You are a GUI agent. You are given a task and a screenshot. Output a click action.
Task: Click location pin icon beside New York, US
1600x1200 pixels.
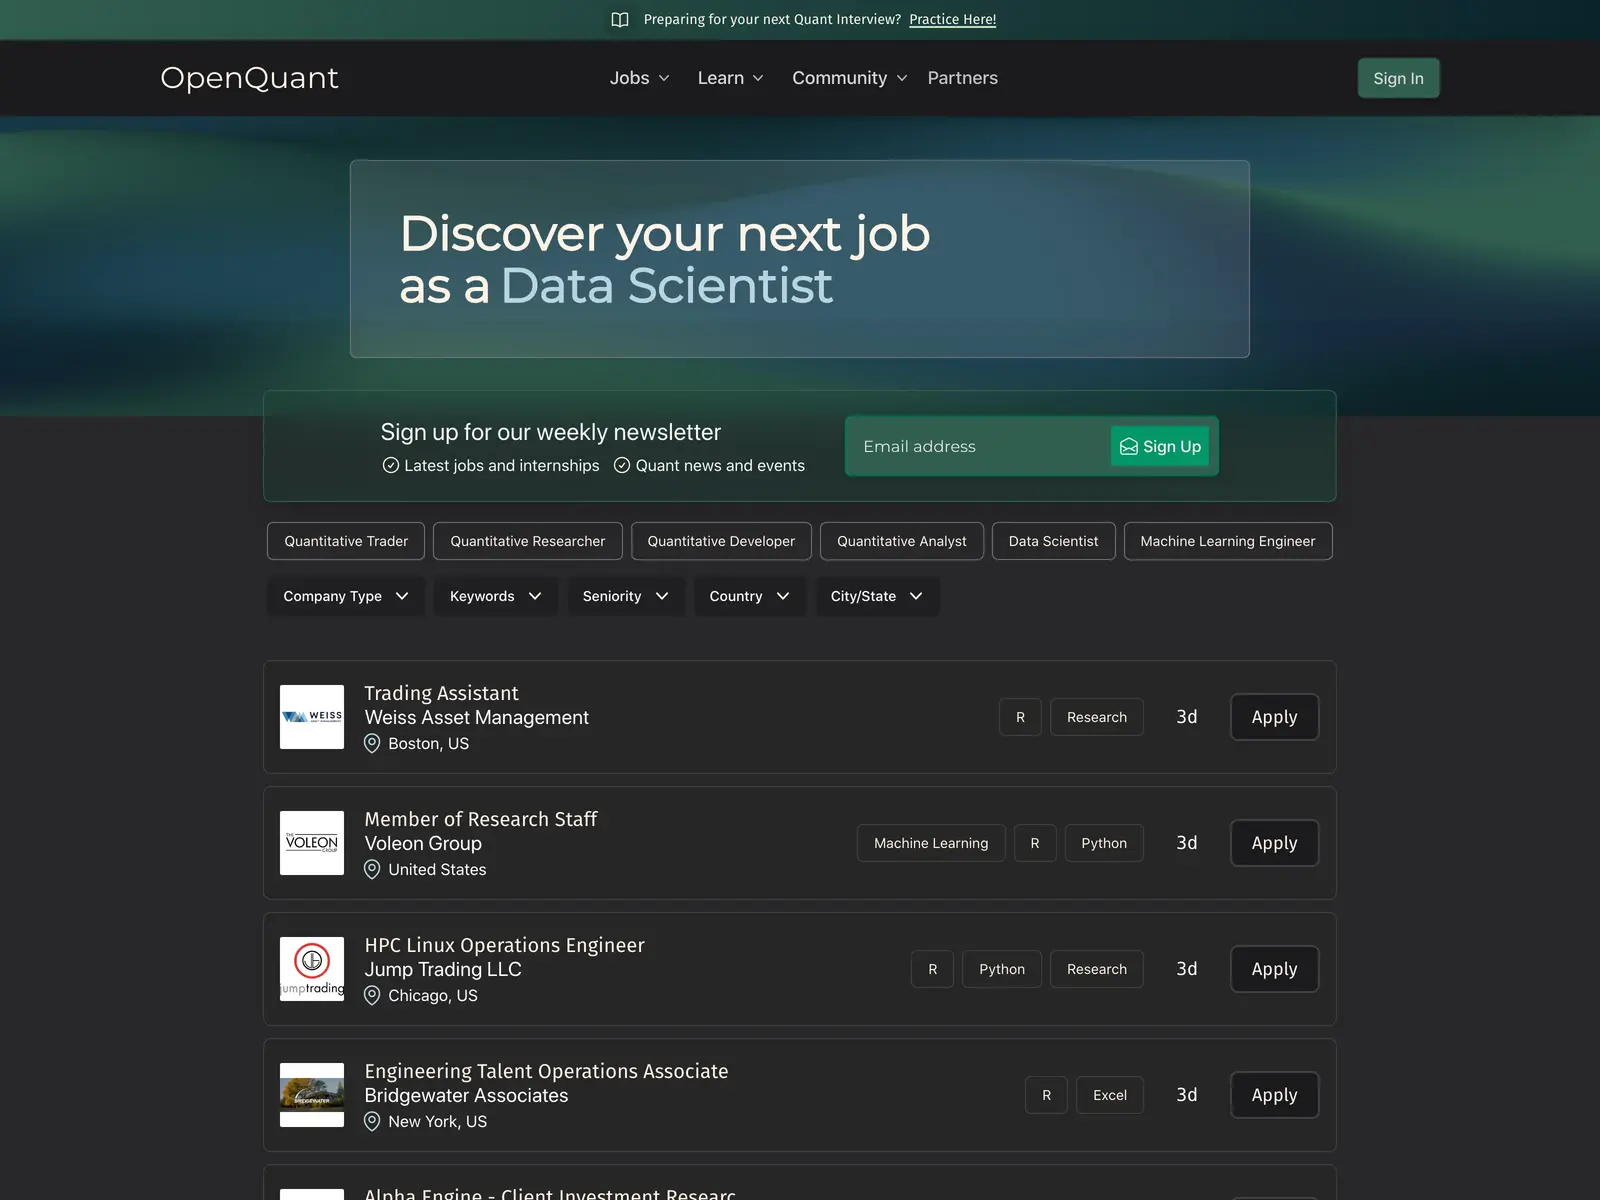pos(372,1121)
